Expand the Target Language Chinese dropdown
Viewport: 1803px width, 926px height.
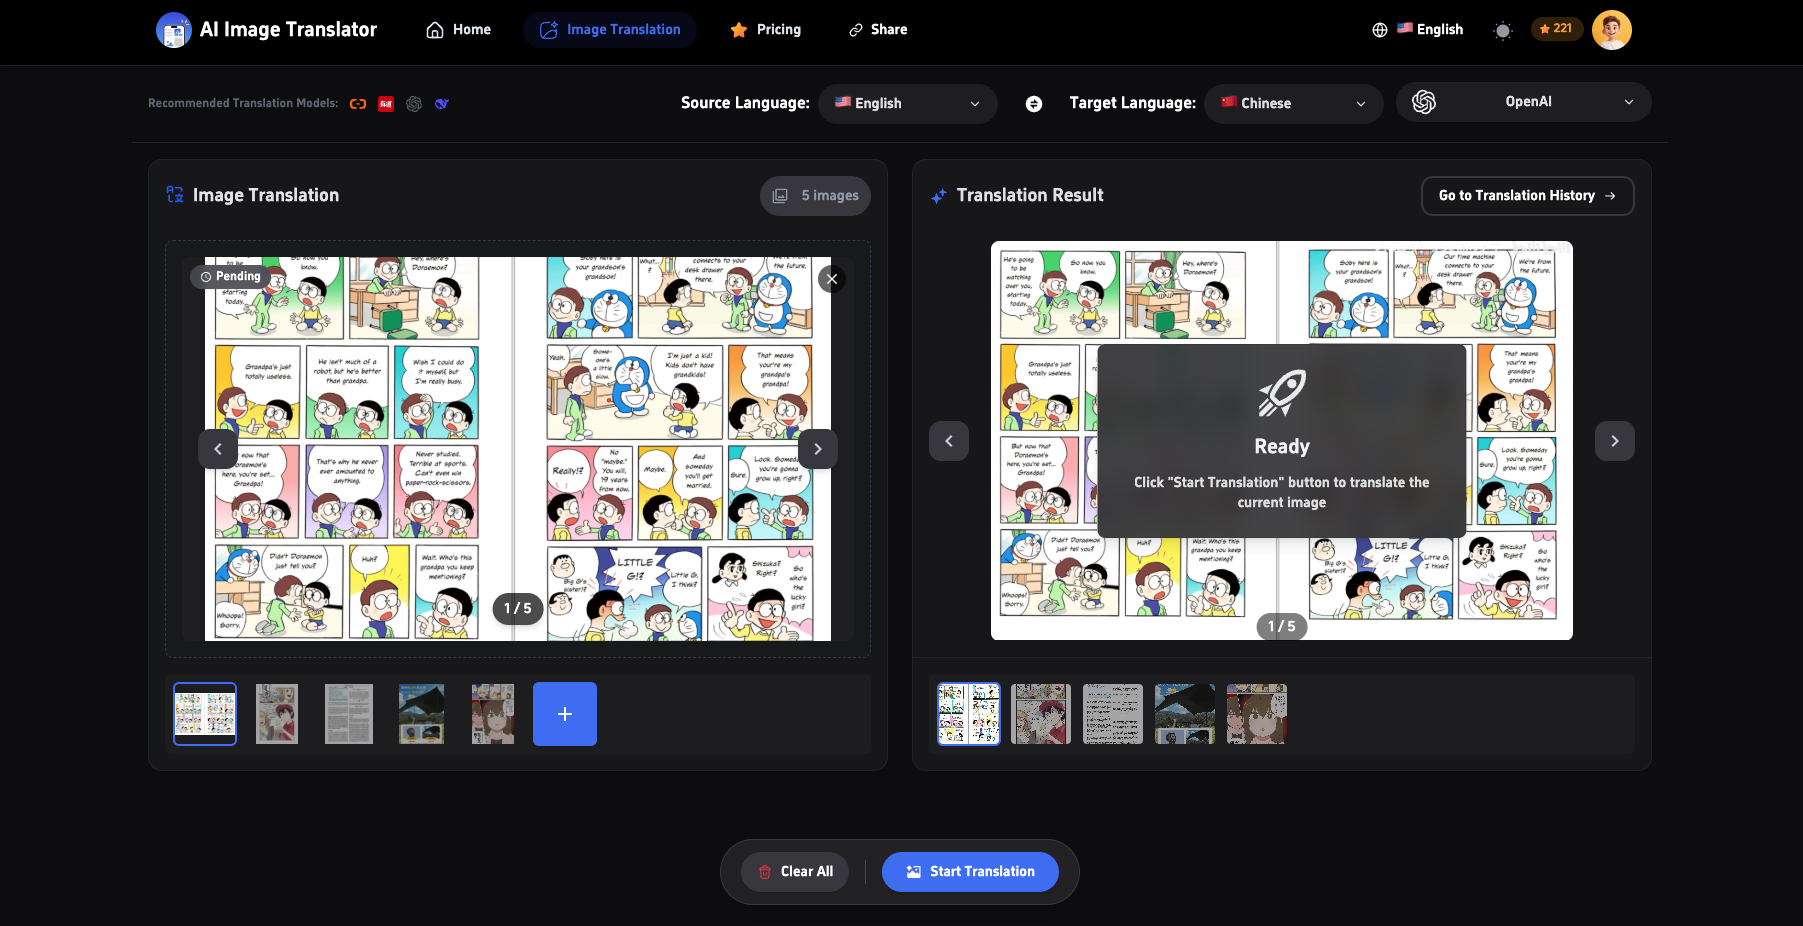(x=1293, y=103)
